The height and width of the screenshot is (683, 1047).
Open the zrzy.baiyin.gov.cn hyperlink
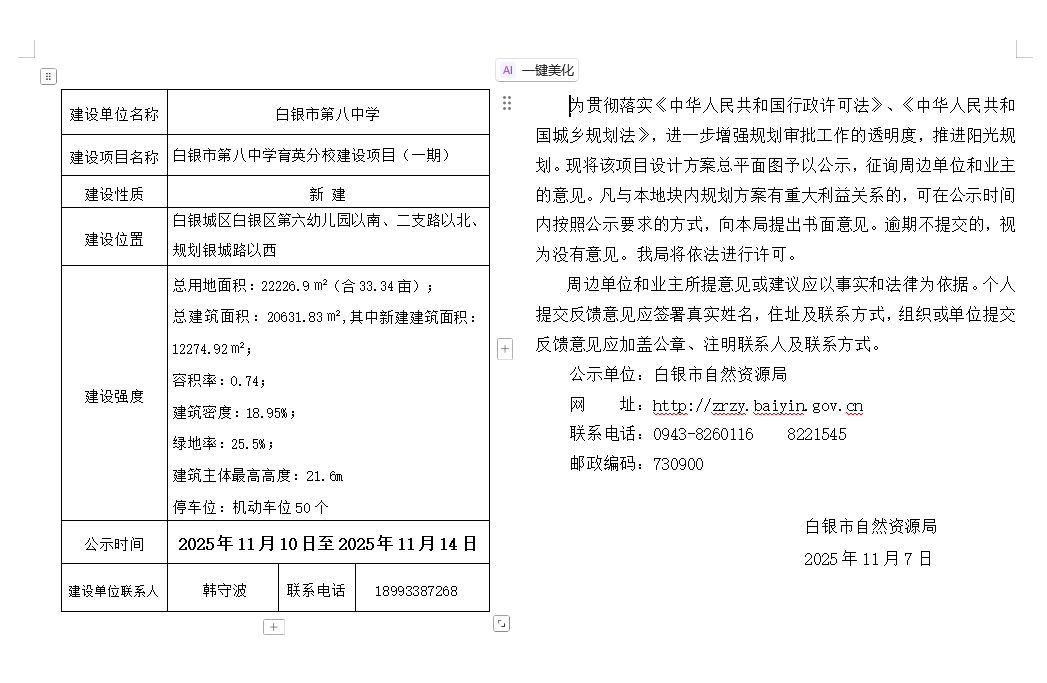757,405
